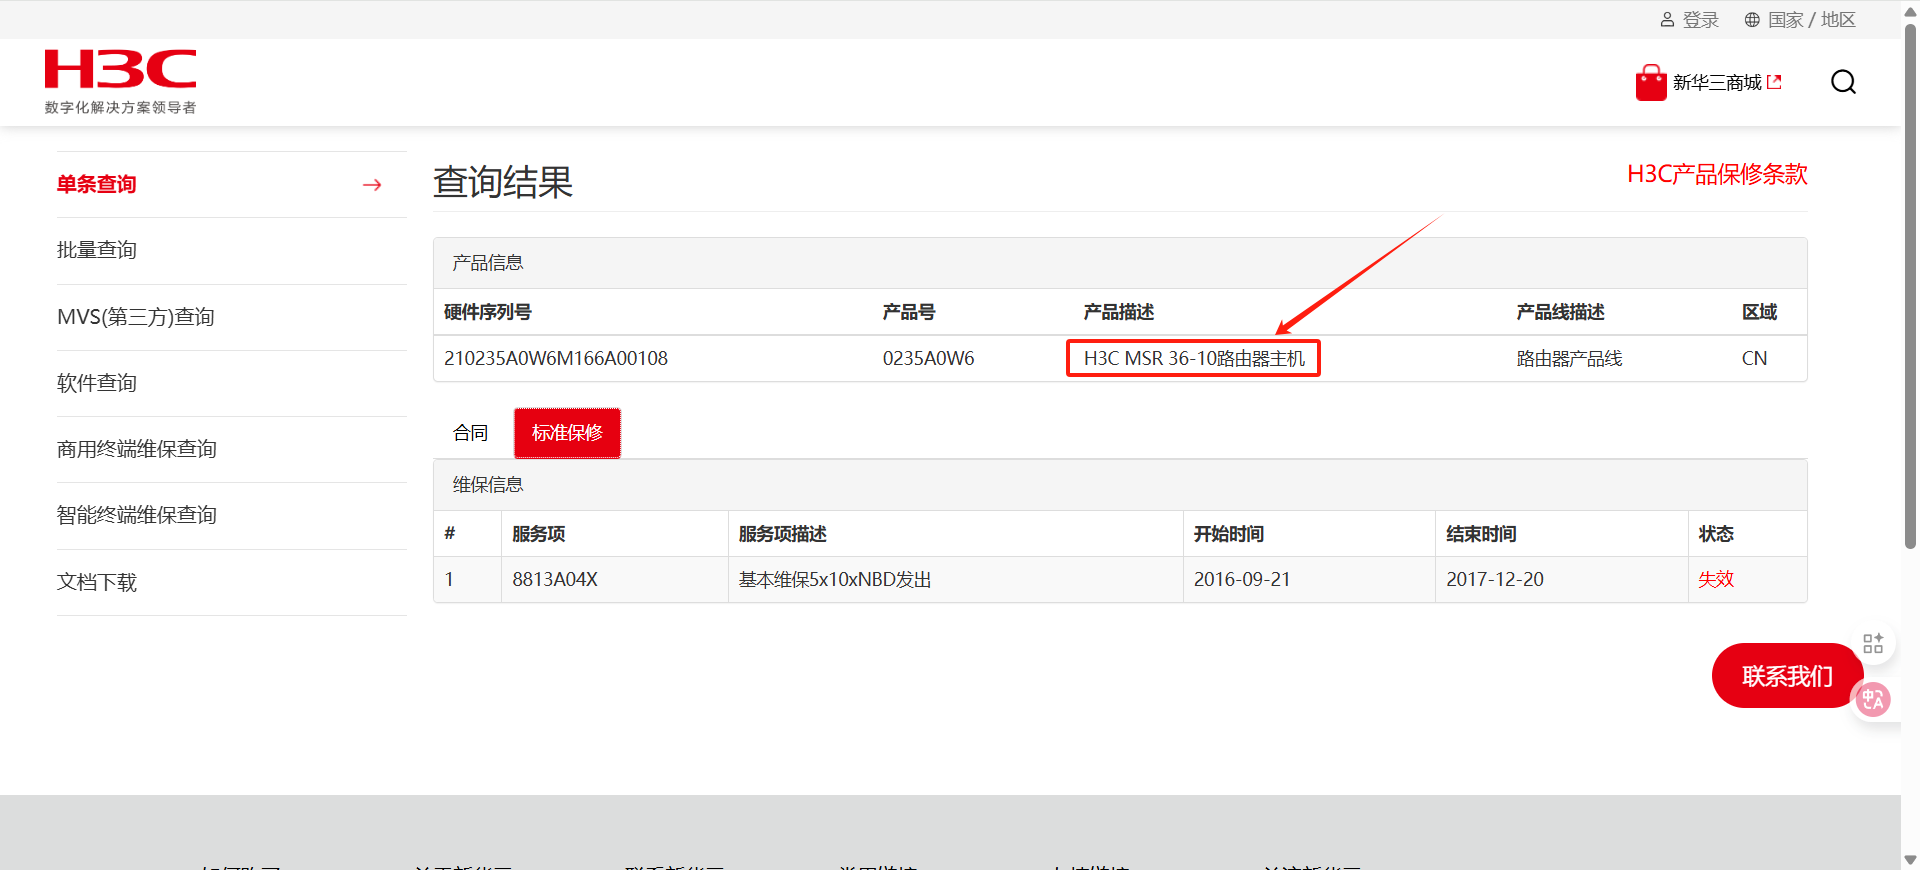Viewport: 1920px width, 870px height.
Task: Switch to the 合同 tab
Action: pyautogui.click(x=470, y=433)
